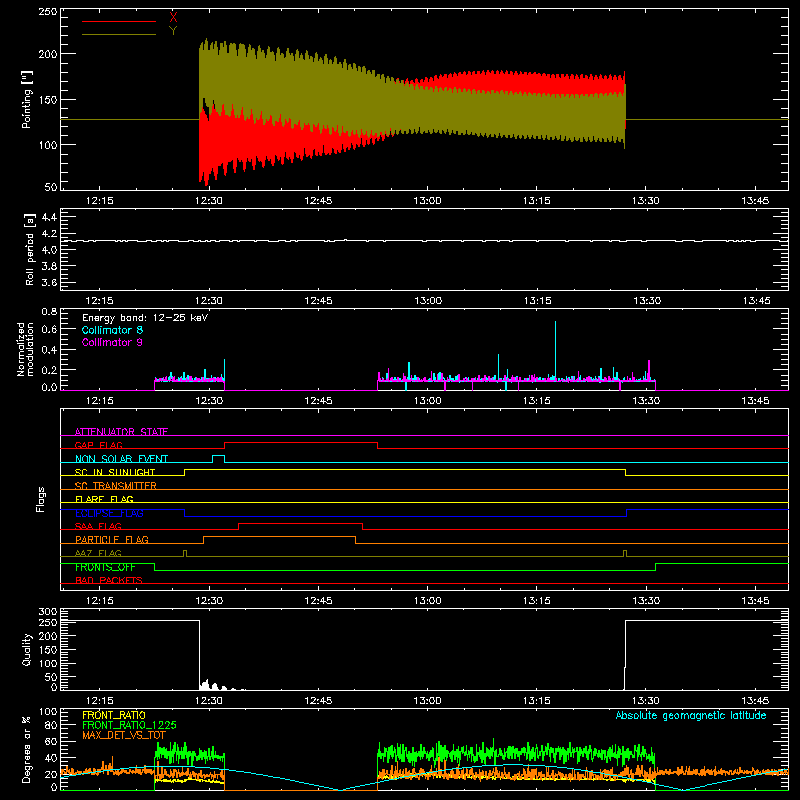This screenshot has height=800, width=800.
Task: Click the 'Energy band: 12-25 keV' text
Action: [145, 318]
